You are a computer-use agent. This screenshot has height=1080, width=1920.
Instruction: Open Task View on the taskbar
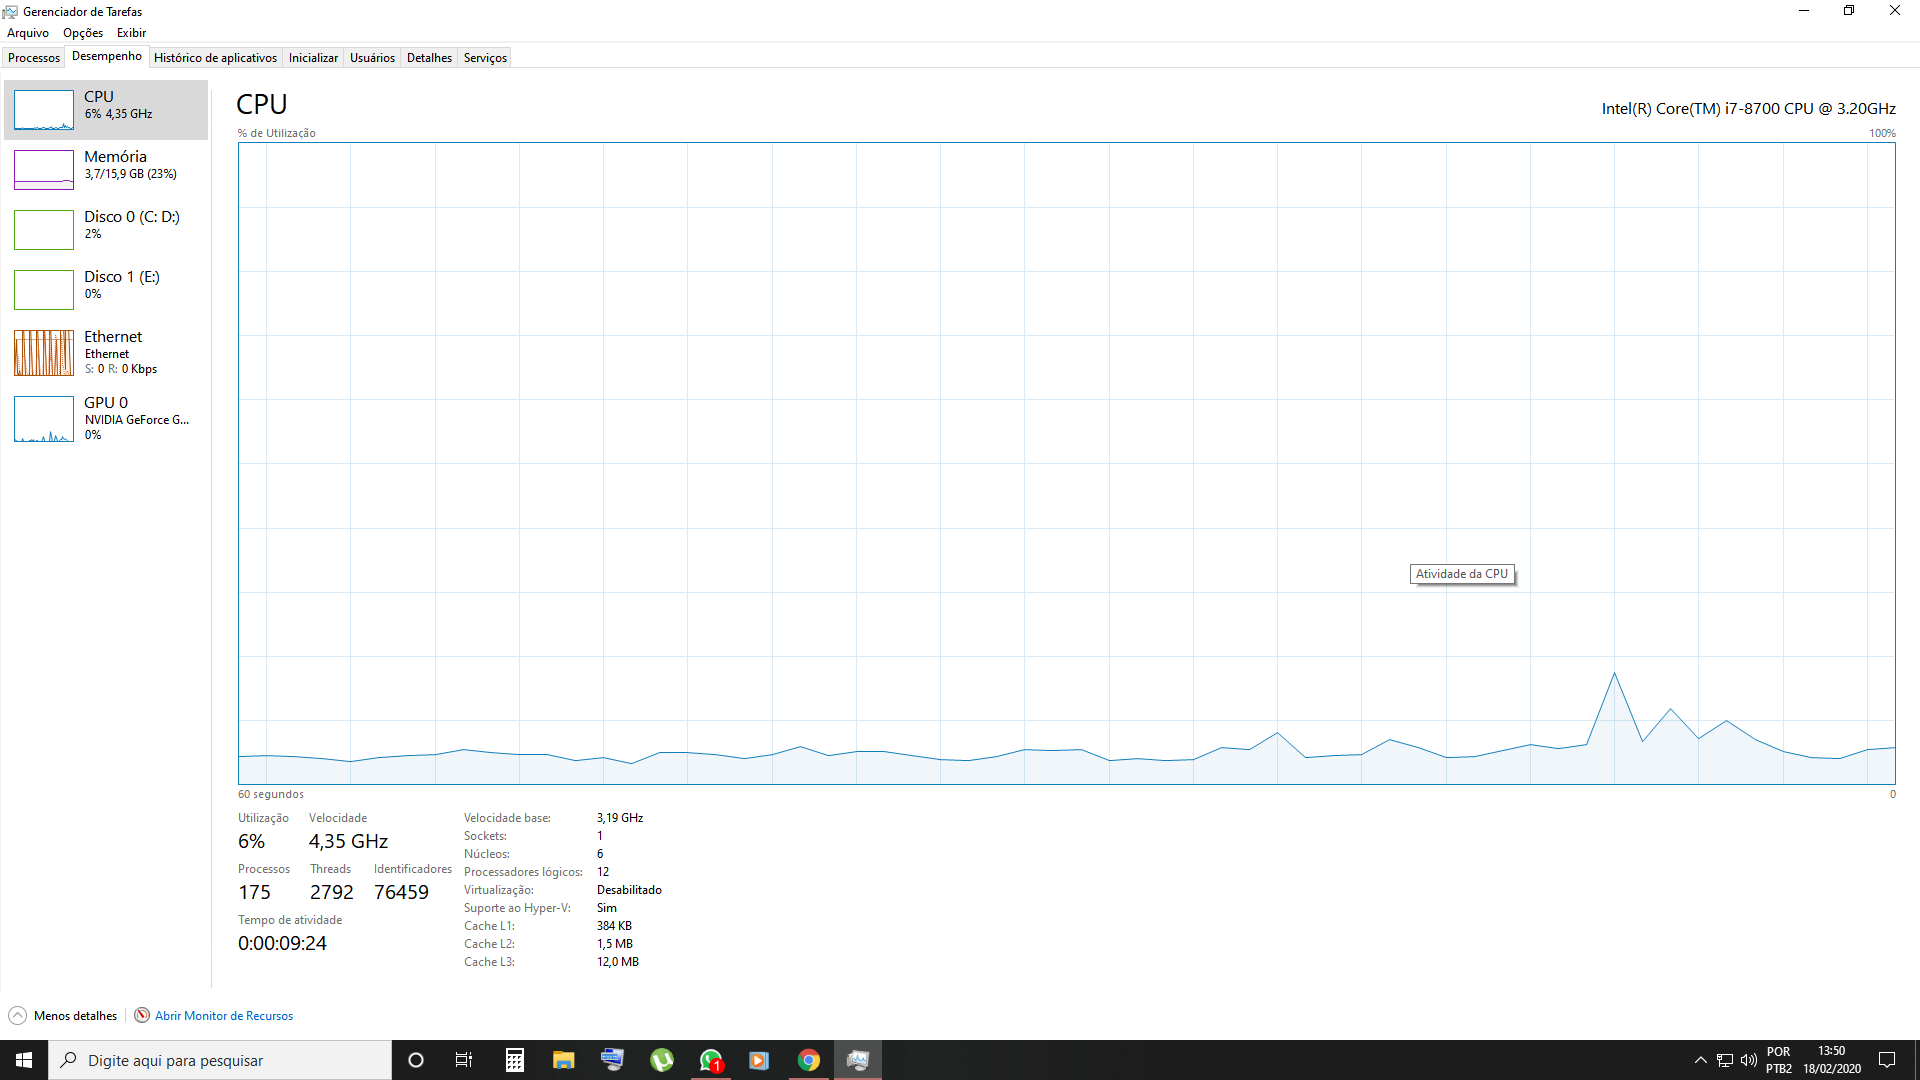(464, 1060)
